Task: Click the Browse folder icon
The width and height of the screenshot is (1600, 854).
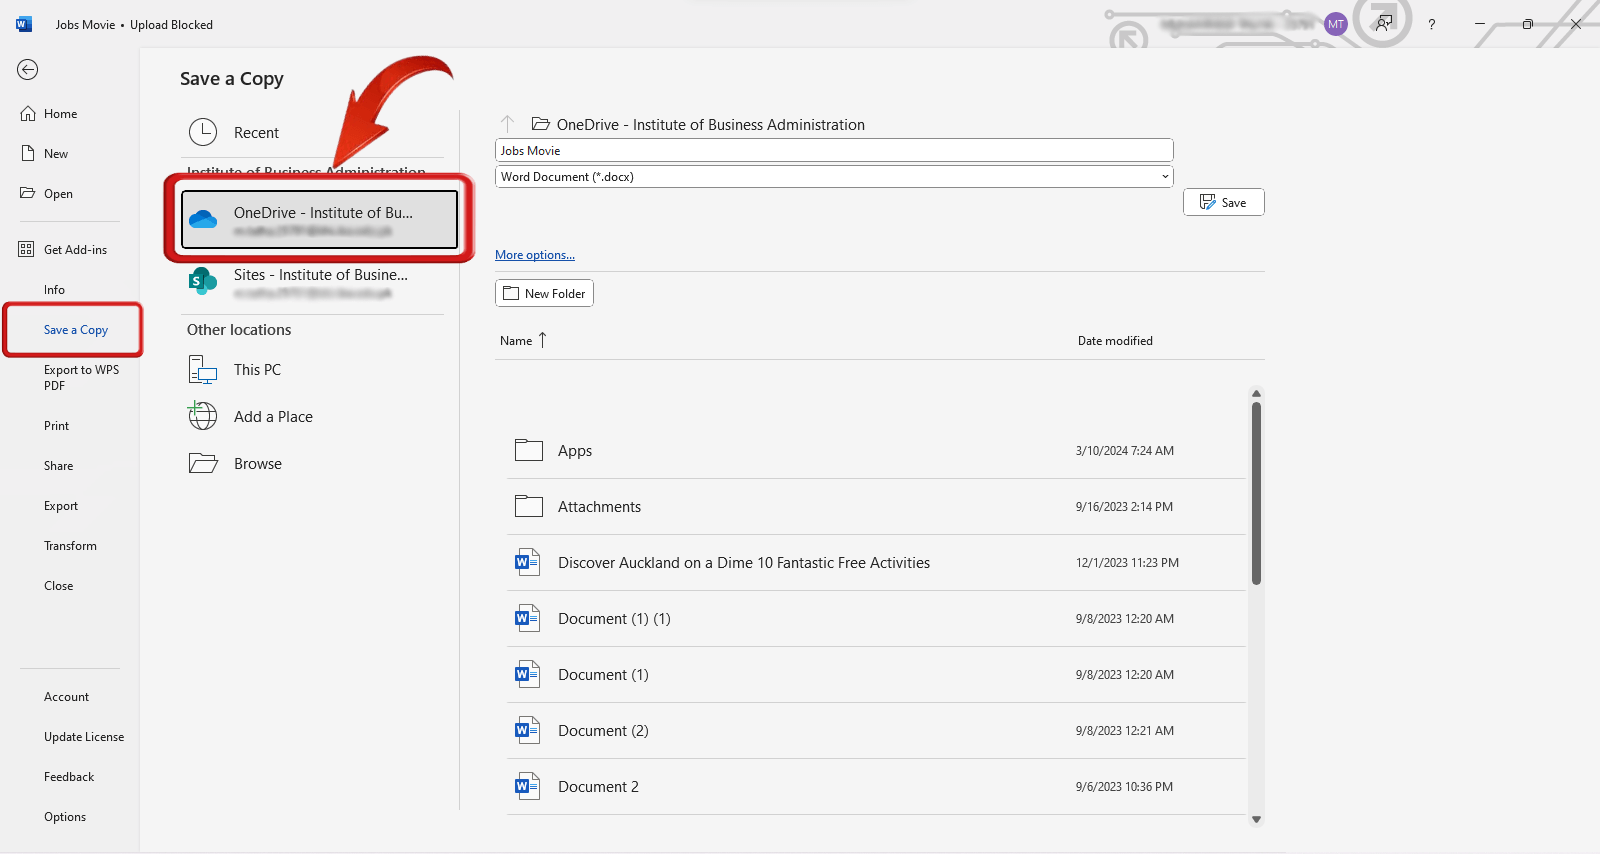Action: pyautogui.click(x=203, y=463)
